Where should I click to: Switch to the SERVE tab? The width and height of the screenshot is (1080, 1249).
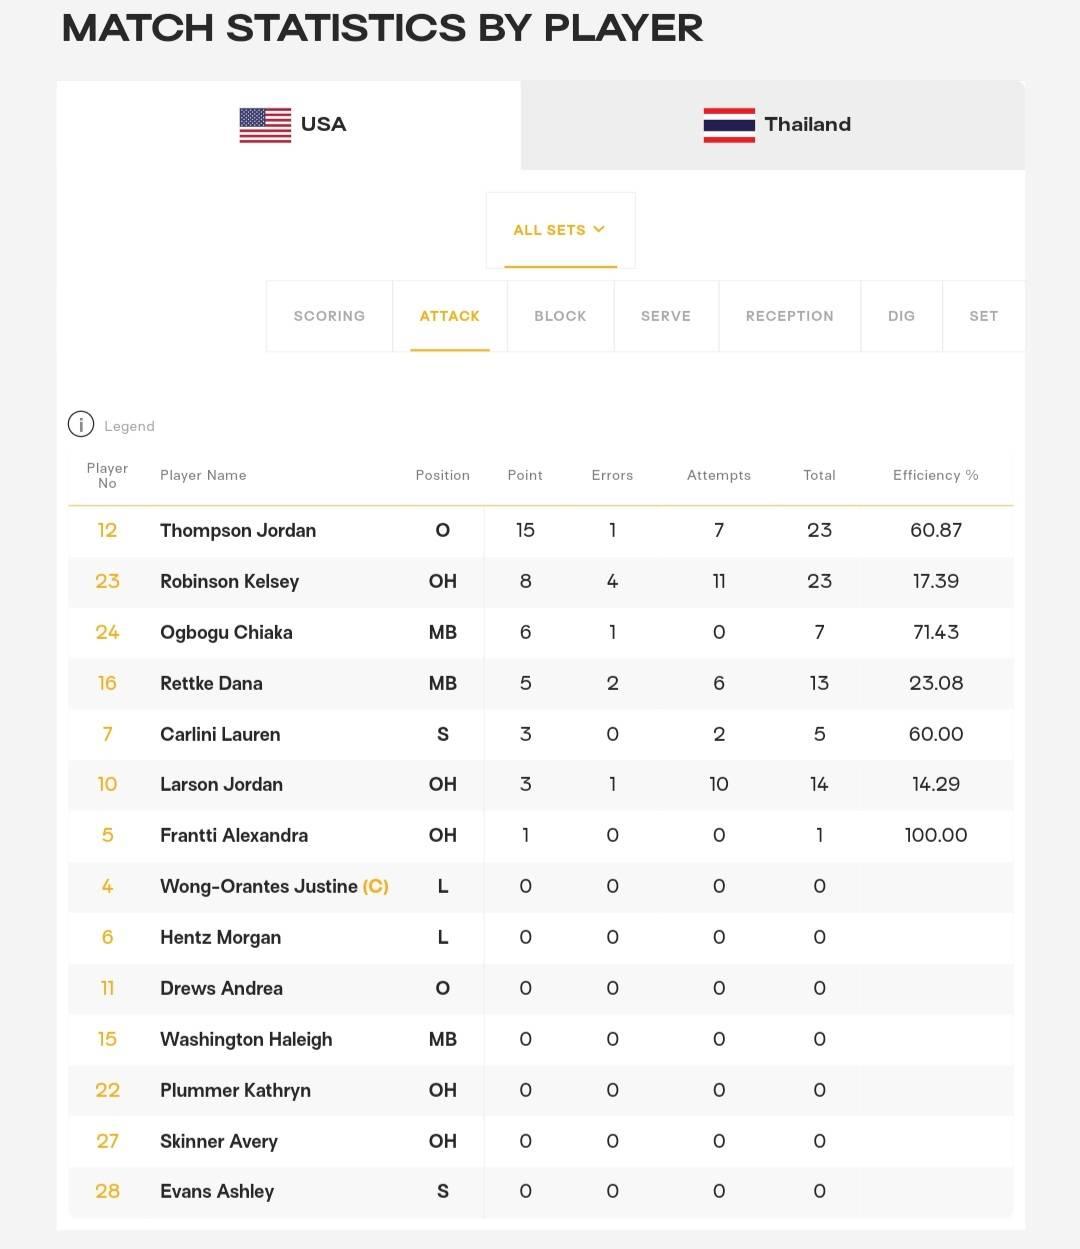pos(666,316)
